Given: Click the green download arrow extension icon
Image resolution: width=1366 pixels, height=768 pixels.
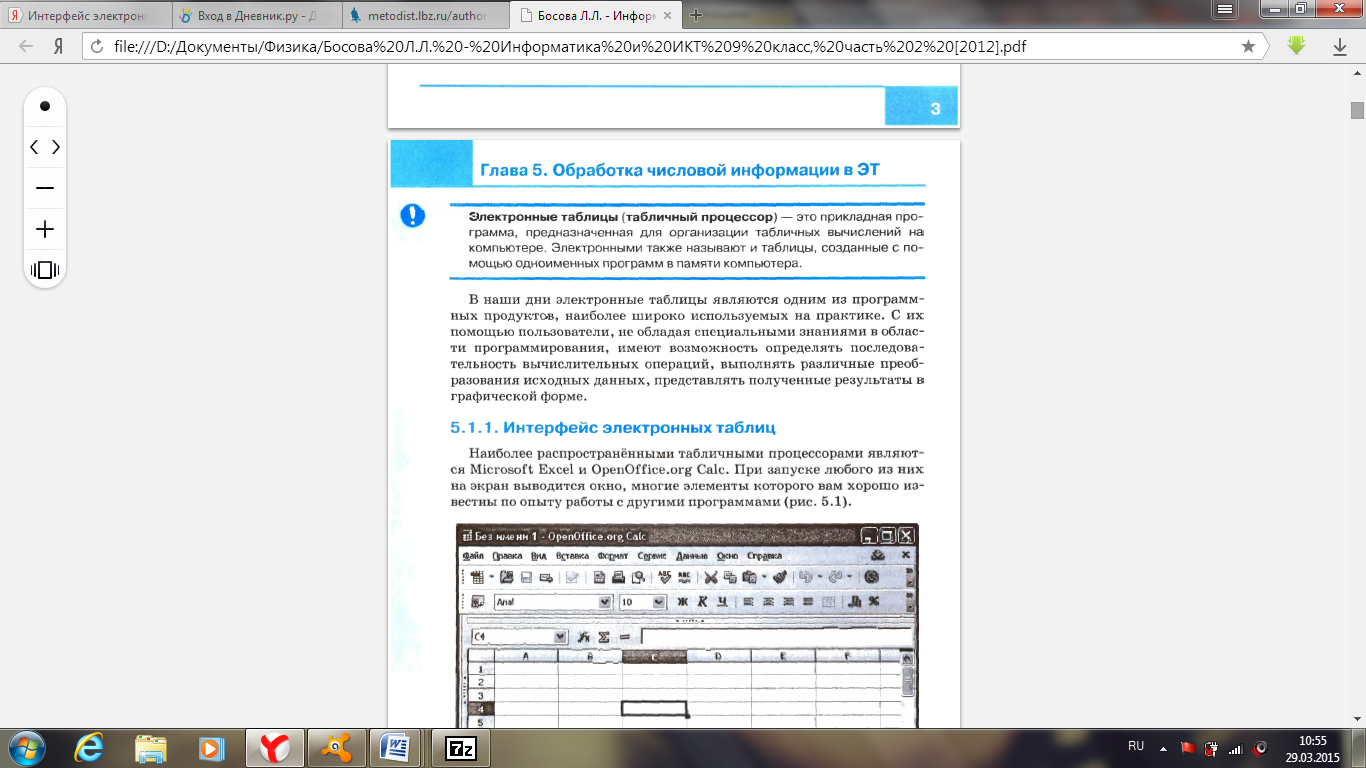Looking at the screenshot, I should [x=1296, y=46].
